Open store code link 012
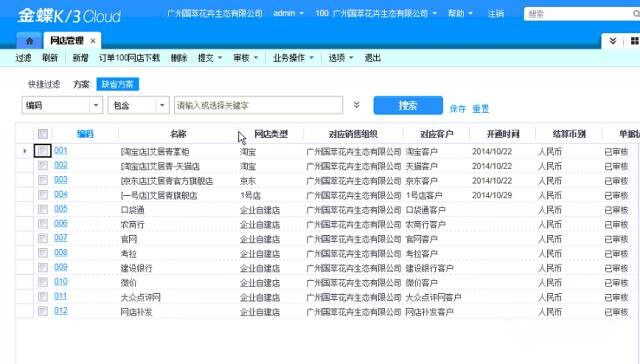Image resolution: width=640 pixels, height=364 pixels. (60, 311)
